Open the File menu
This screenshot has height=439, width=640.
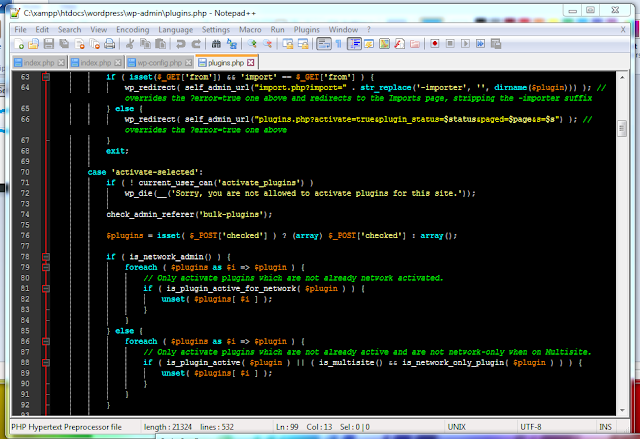(x=20, y=29)
